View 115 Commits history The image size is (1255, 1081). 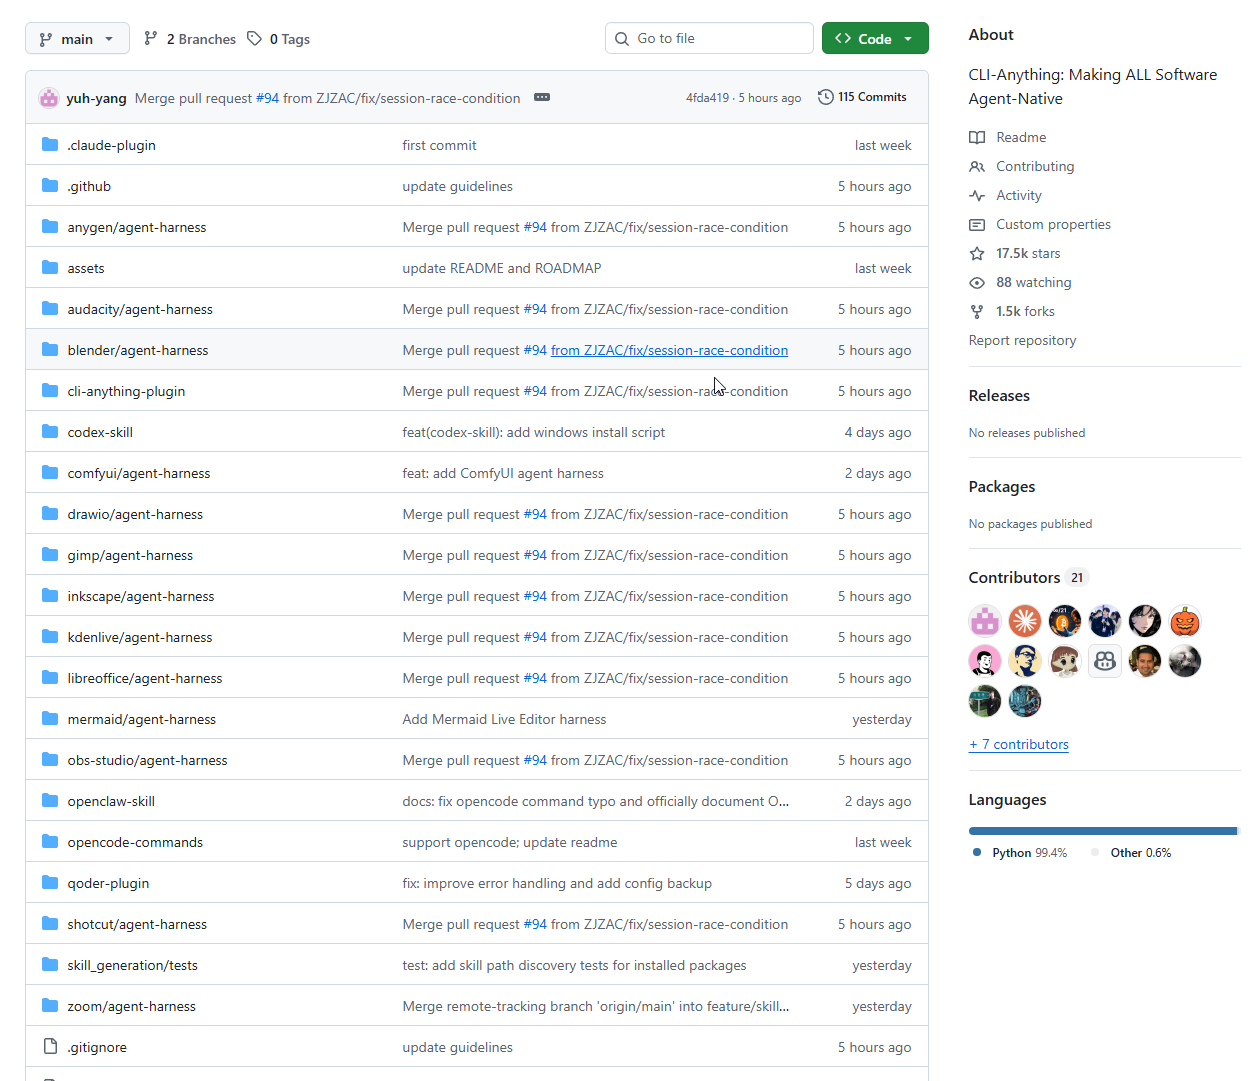pyautogui.click(x=862, y=97)
